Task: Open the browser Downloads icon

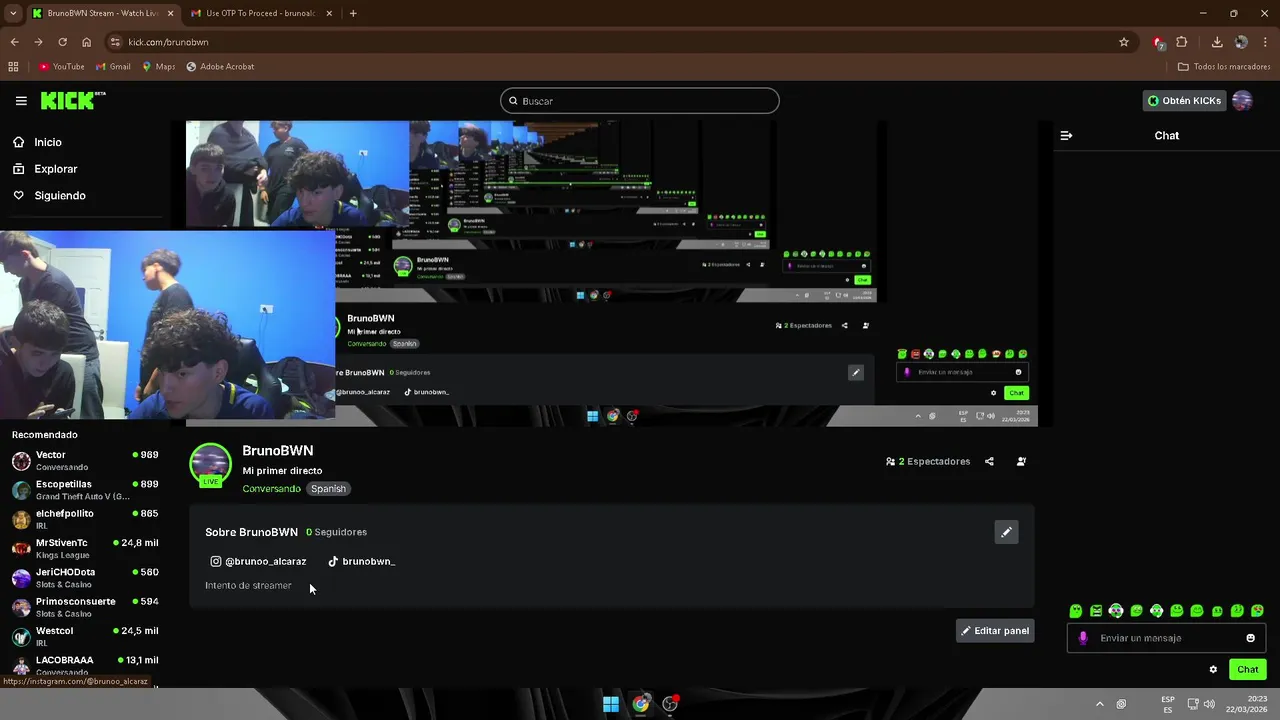Action: tap(1217, 42)
